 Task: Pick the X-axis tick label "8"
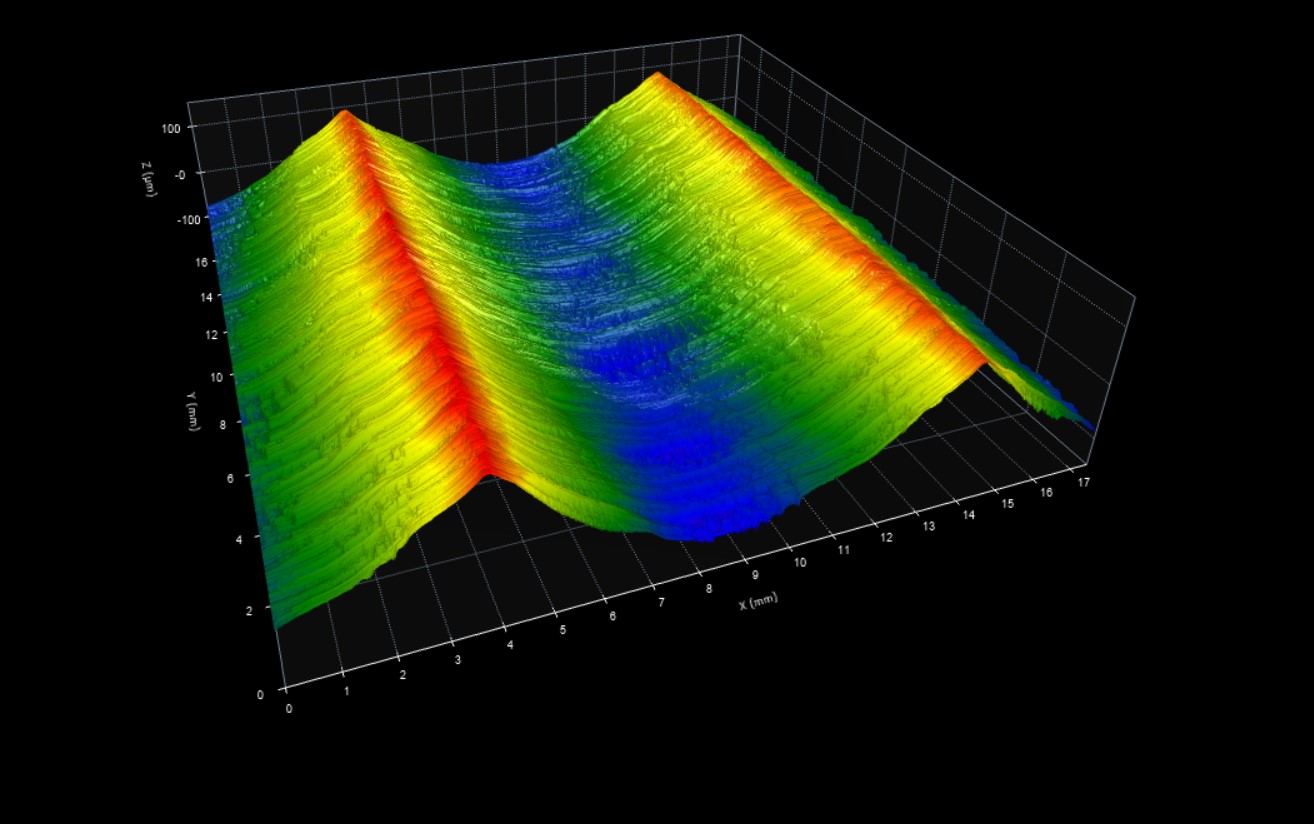(709, 589)
